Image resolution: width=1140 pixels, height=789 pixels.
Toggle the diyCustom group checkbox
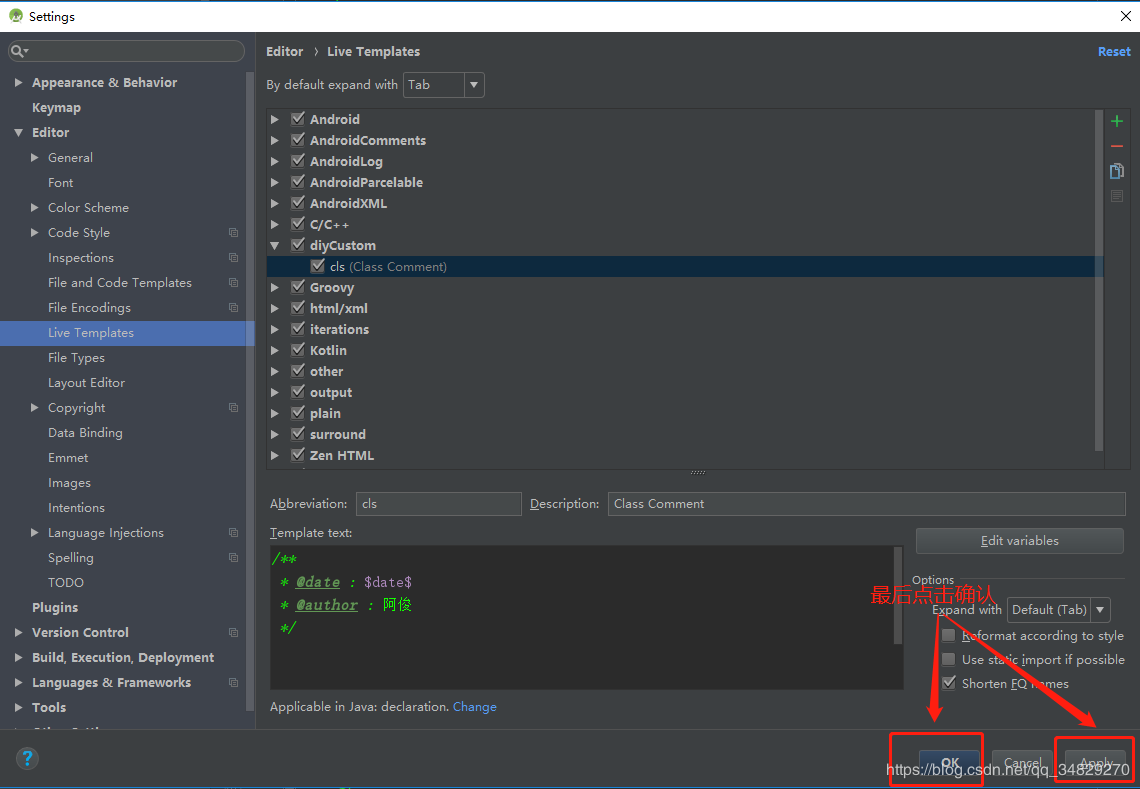coord(297,245)
